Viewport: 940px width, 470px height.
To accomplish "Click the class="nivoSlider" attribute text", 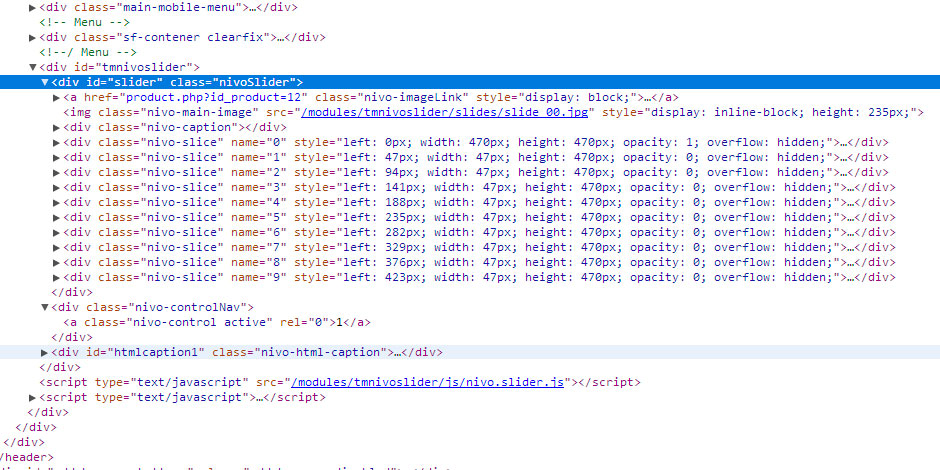I will click(234, 82).
